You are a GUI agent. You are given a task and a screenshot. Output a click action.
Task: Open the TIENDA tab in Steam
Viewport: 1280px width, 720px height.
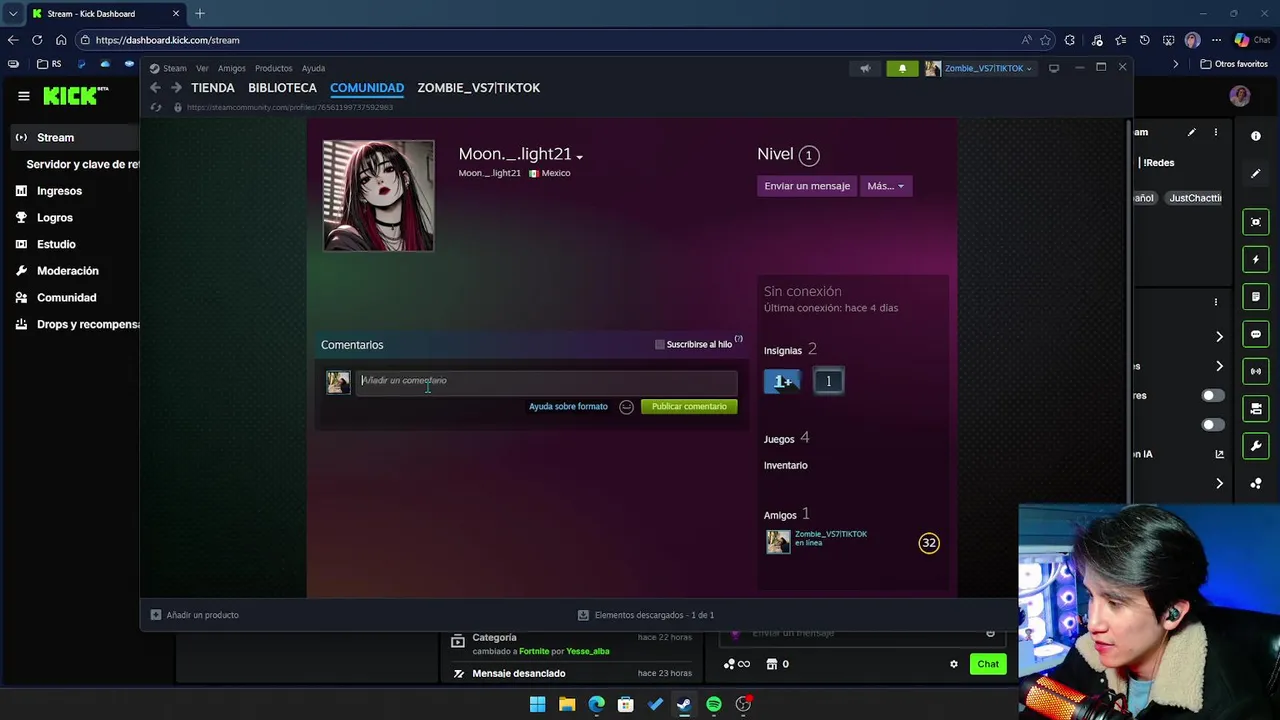(213, 88)
